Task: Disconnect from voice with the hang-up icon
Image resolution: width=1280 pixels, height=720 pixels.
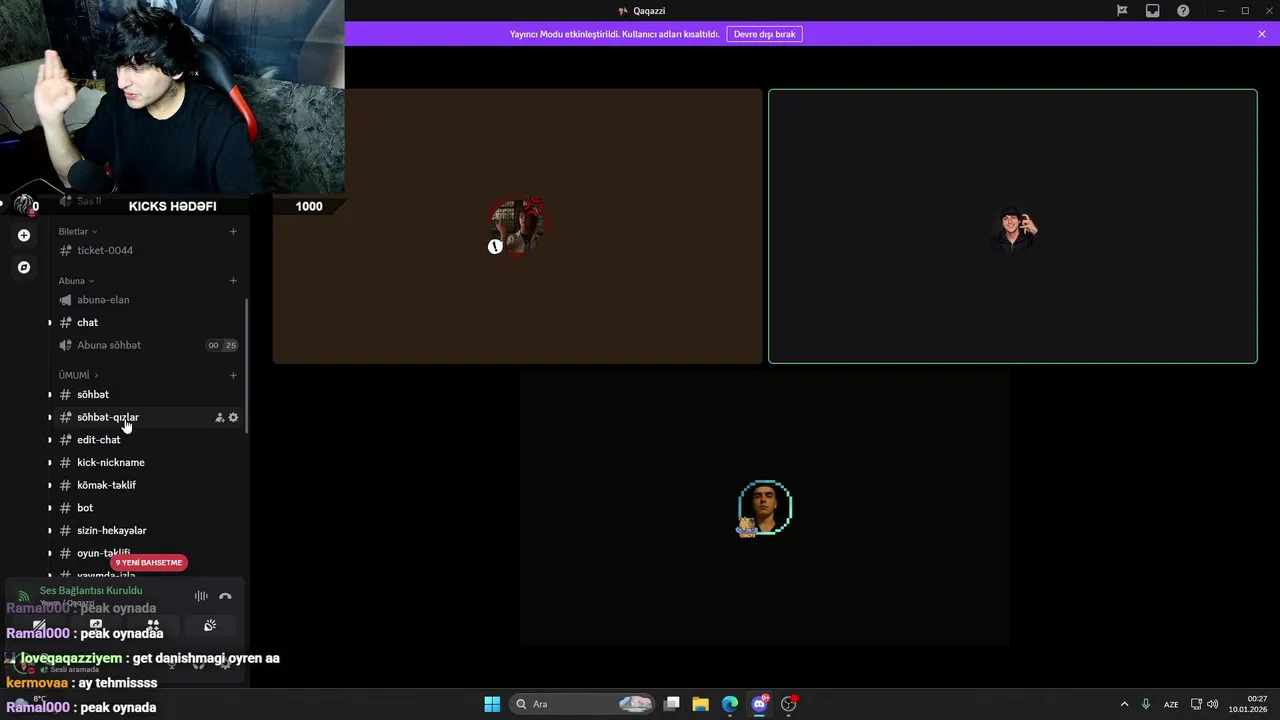Action: 225,596
